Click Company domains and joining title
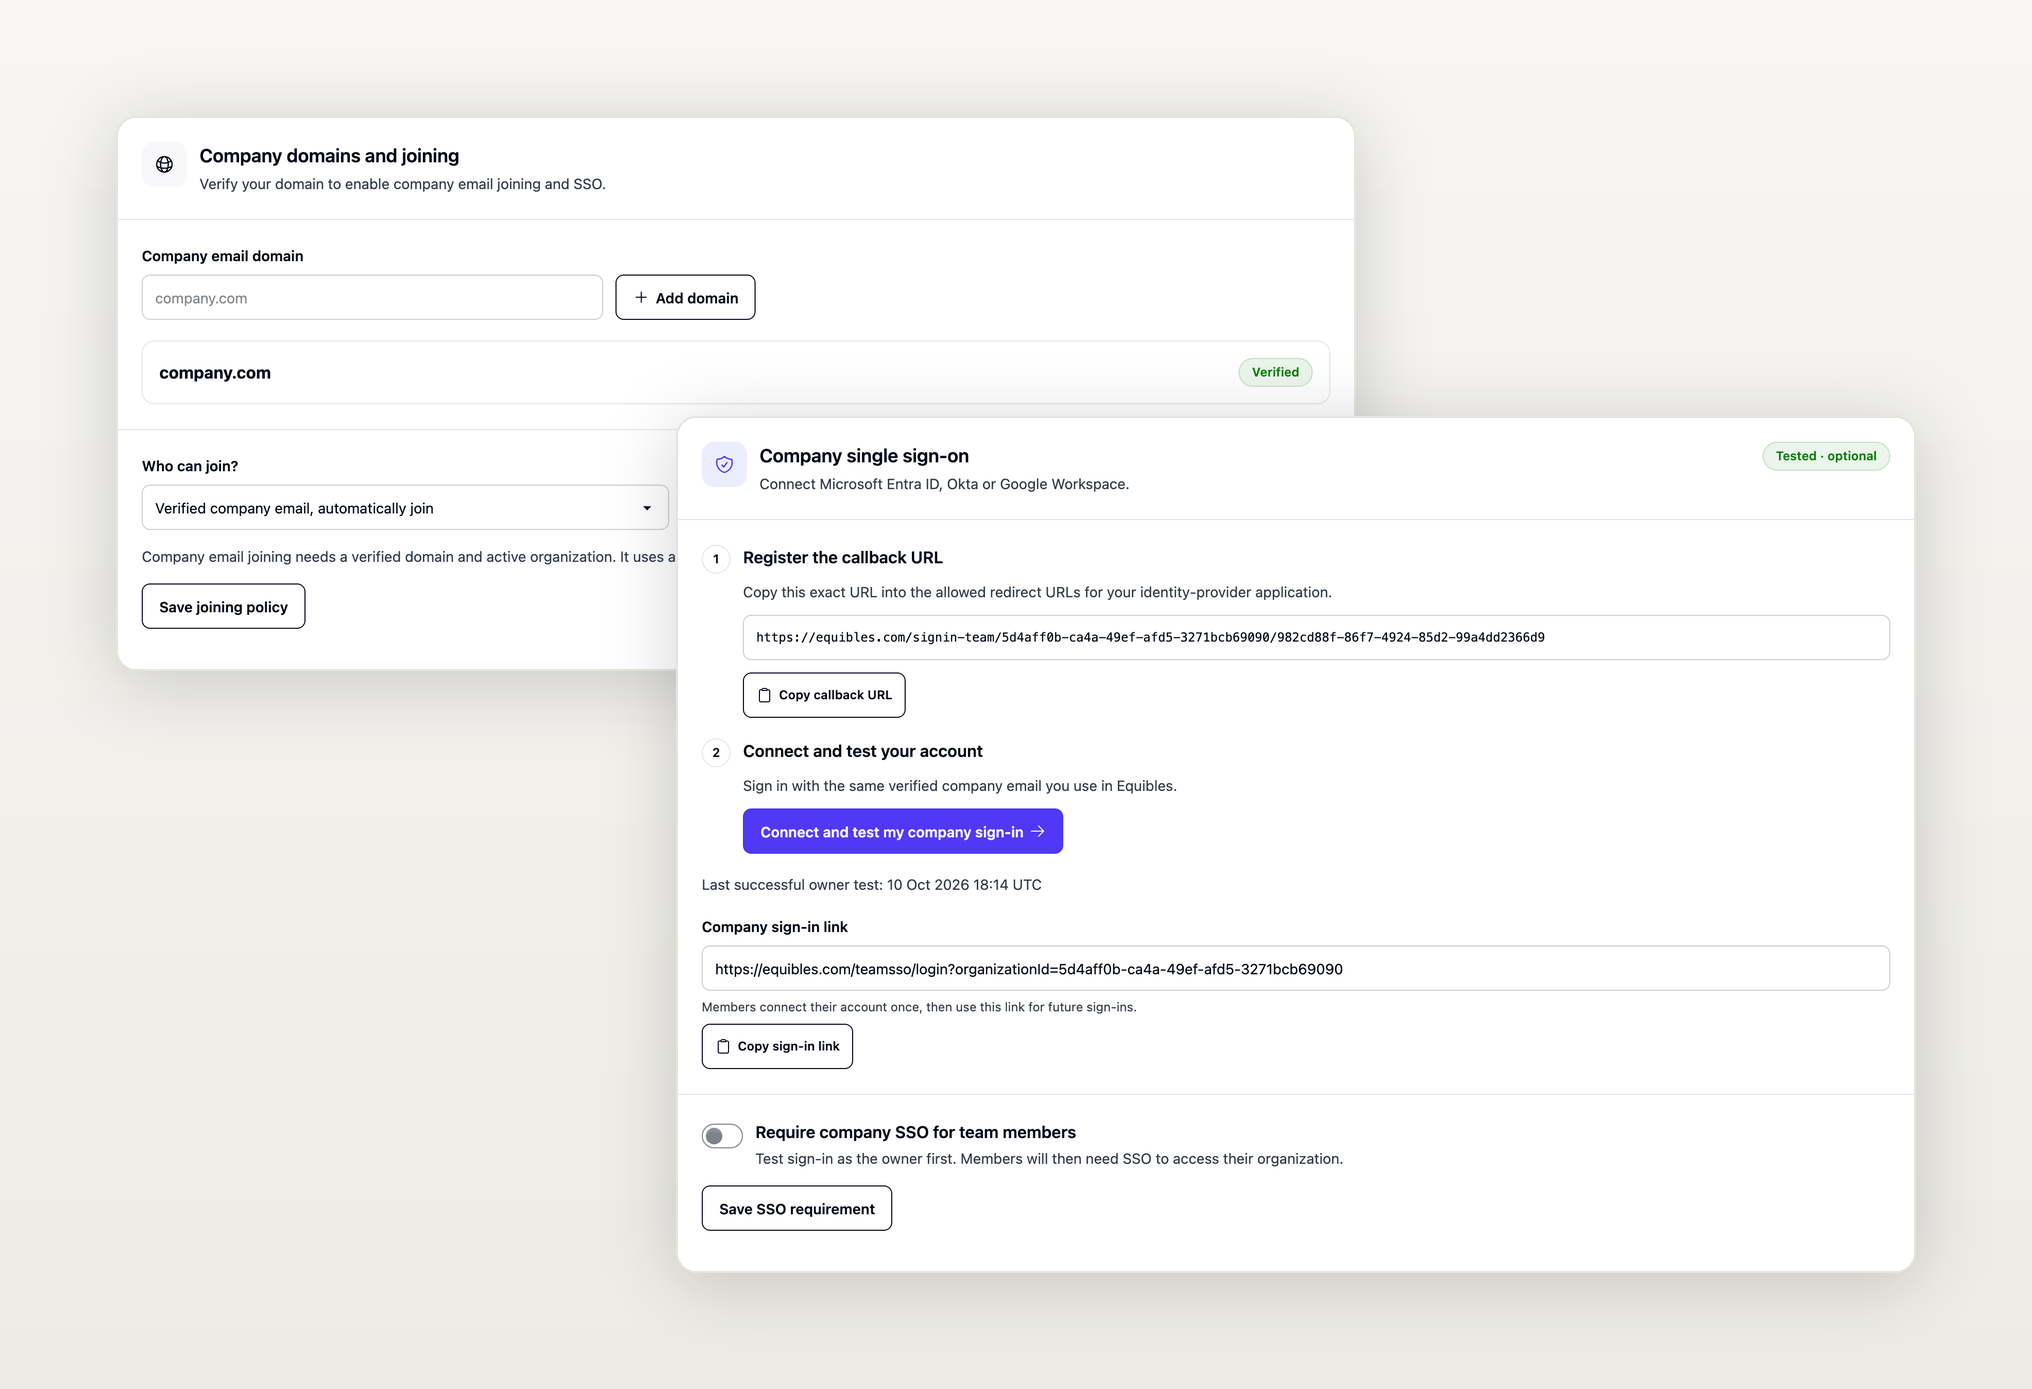The image size is (2032, 1389). (x=329, y=156)
